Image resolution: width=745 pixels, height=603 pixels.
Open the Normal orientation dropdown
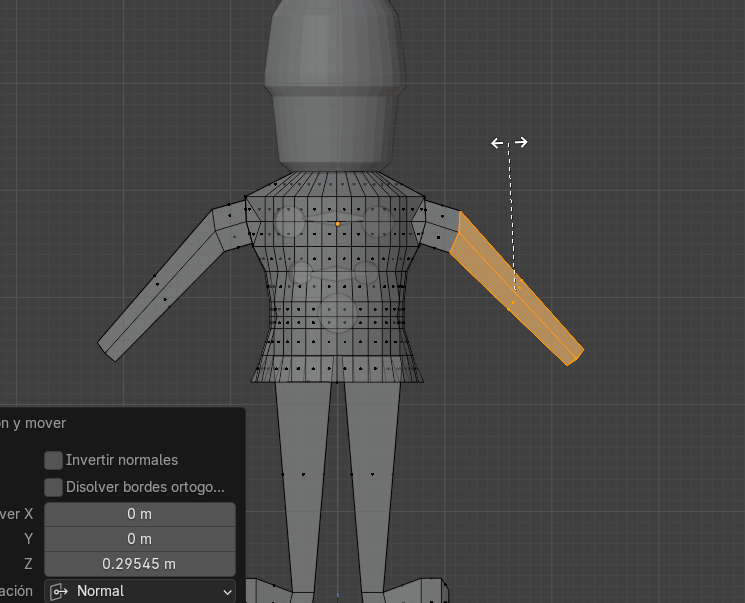(140, 591)
